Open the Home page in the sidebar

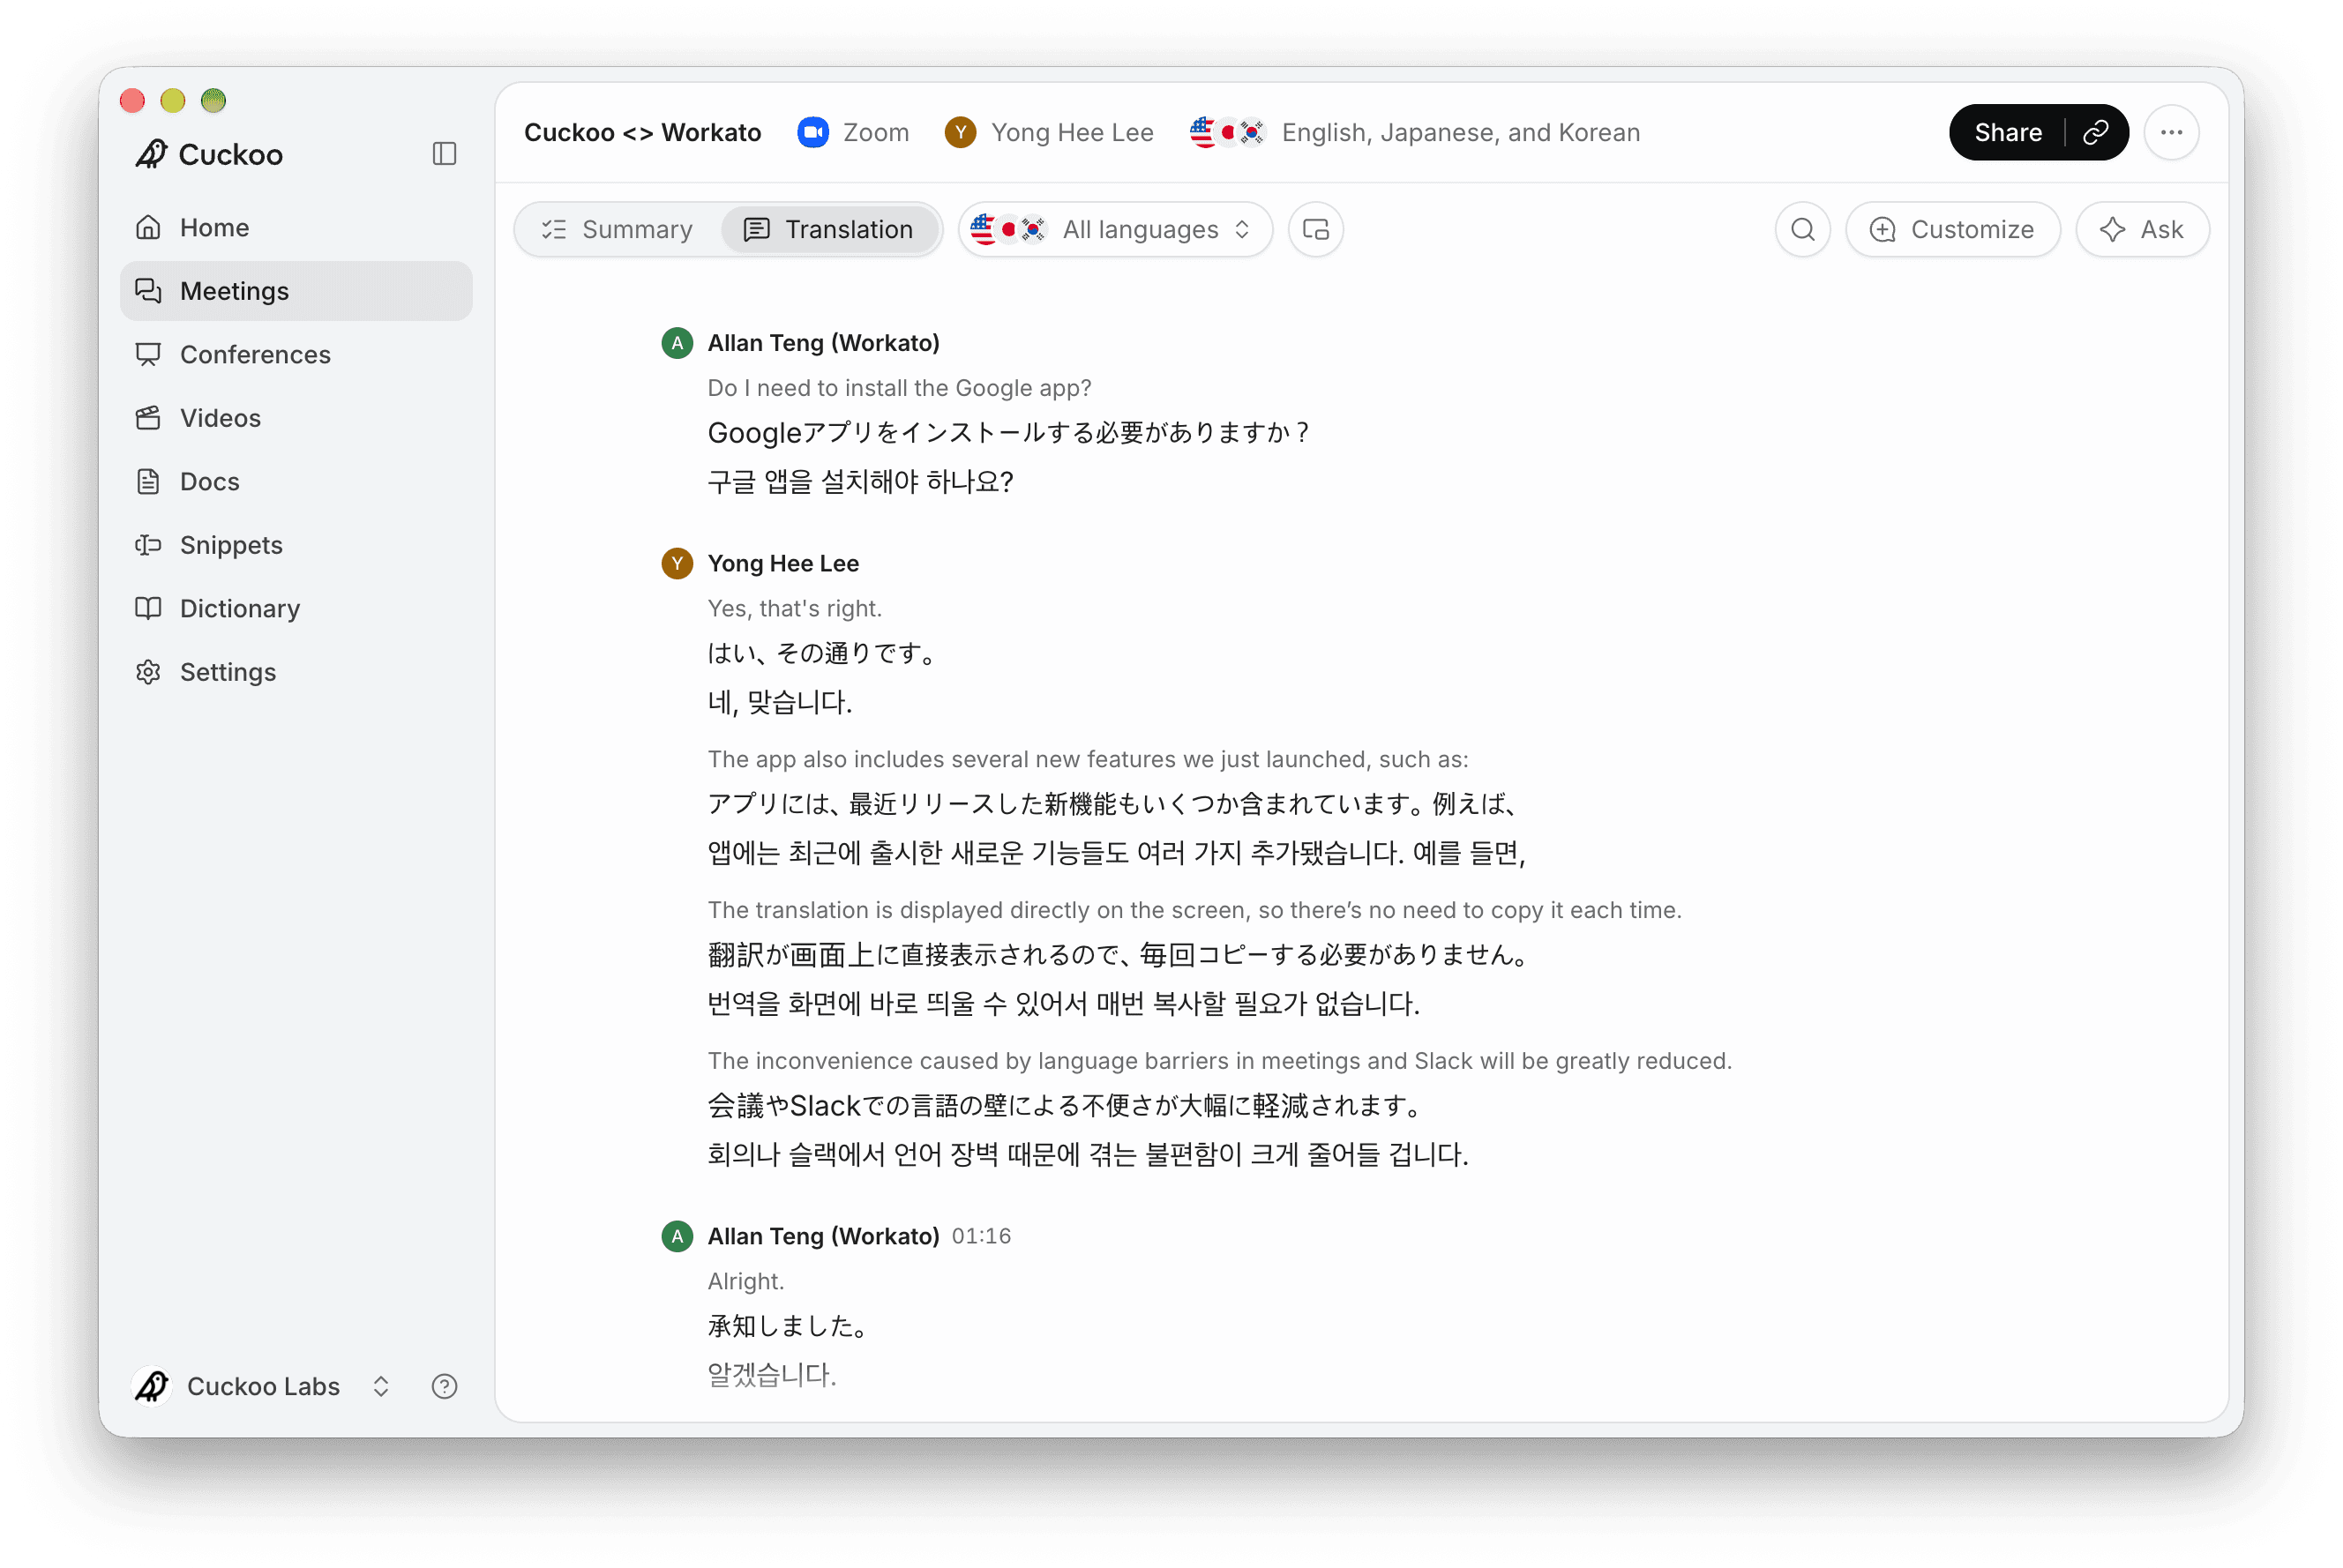(296, 227)
